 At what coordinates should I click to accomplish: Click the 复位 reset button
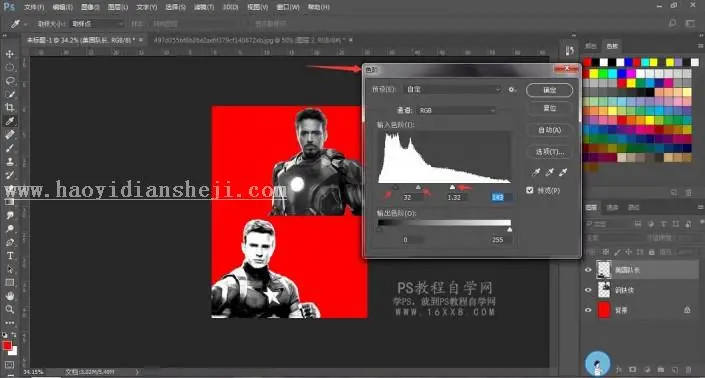click(549, 108)
